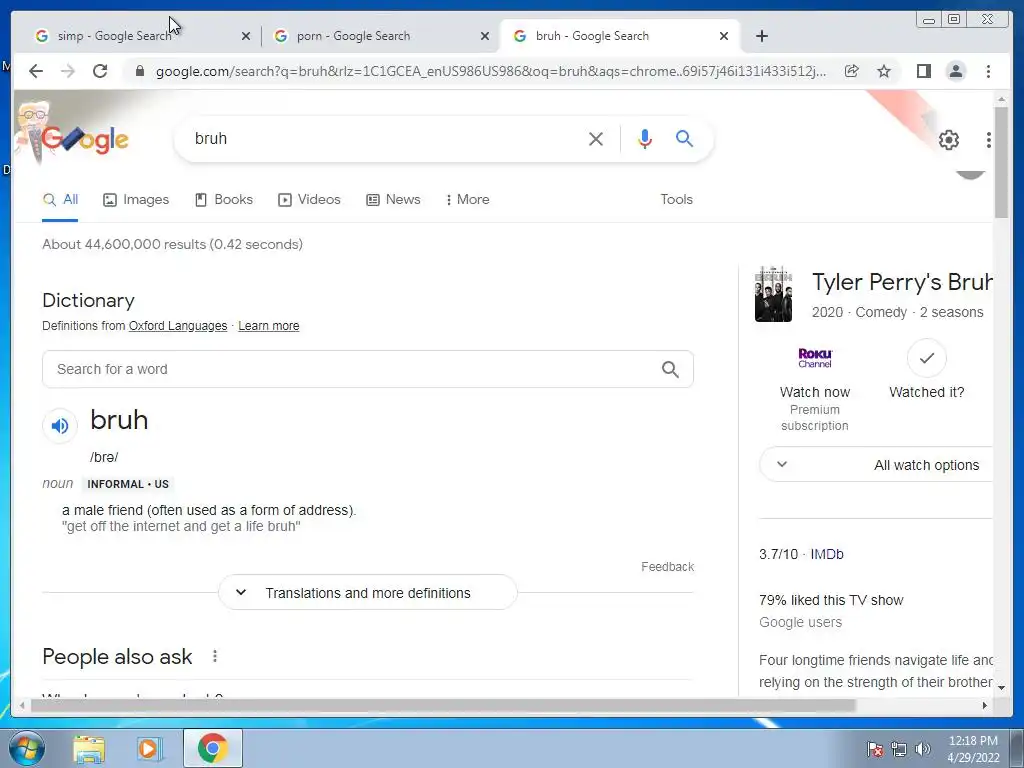Clear the search box with X icon
The image size is (1024, 768).
point(596,138)
